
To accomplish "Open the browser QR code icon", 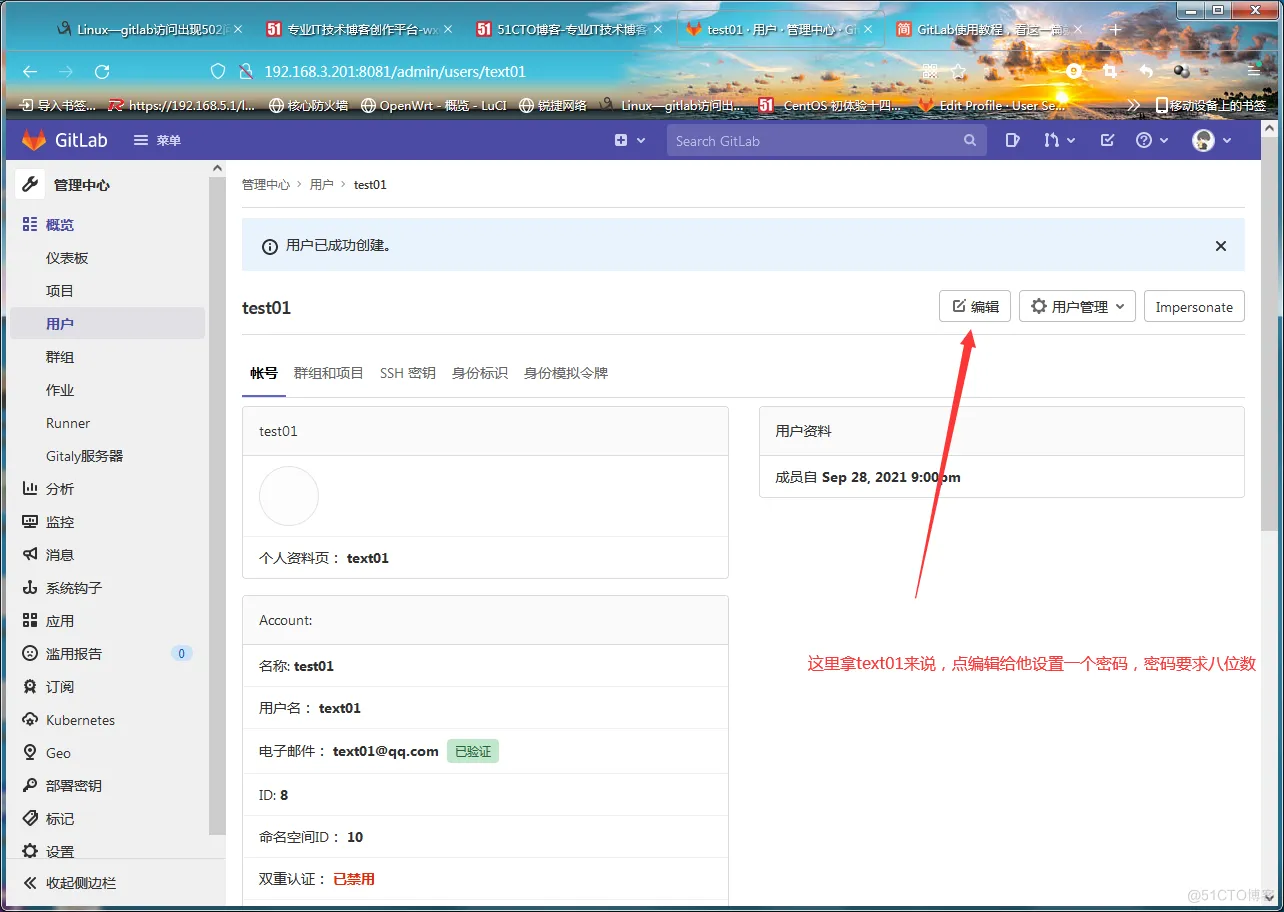I will [x=930, y=71].
